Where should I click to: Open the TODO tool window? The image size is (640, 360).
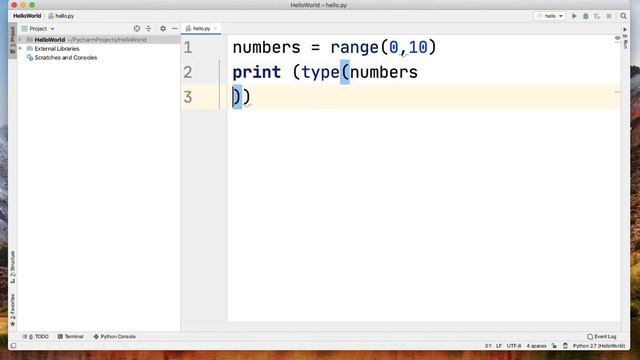tap(36, 336)
